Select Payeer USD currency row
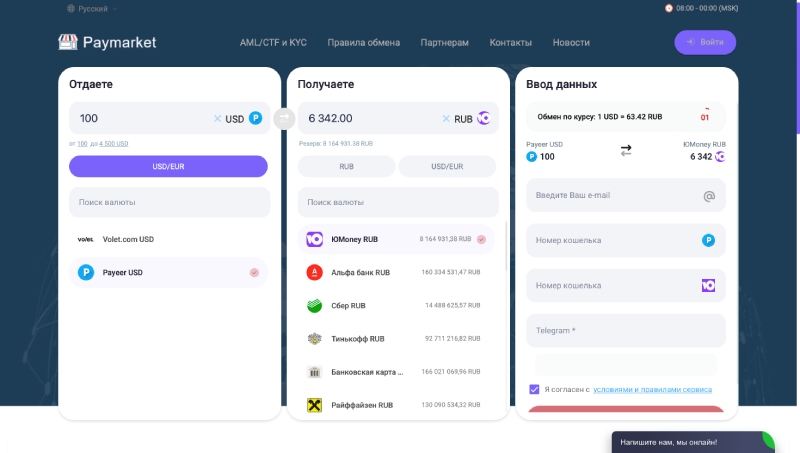800x453 pixels. (x=168, y=272)
